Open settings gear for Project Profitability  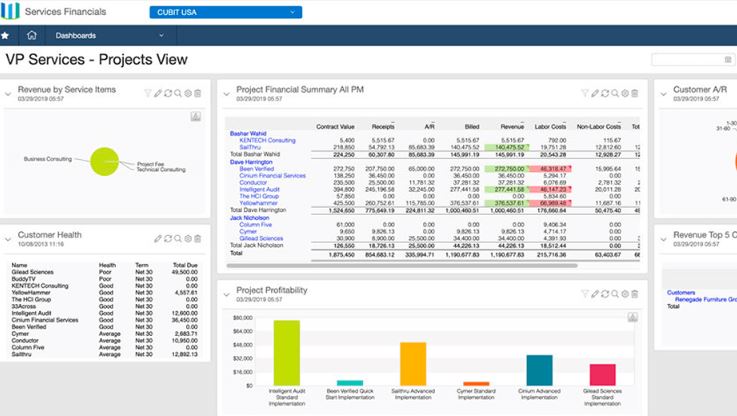(625, 294)
